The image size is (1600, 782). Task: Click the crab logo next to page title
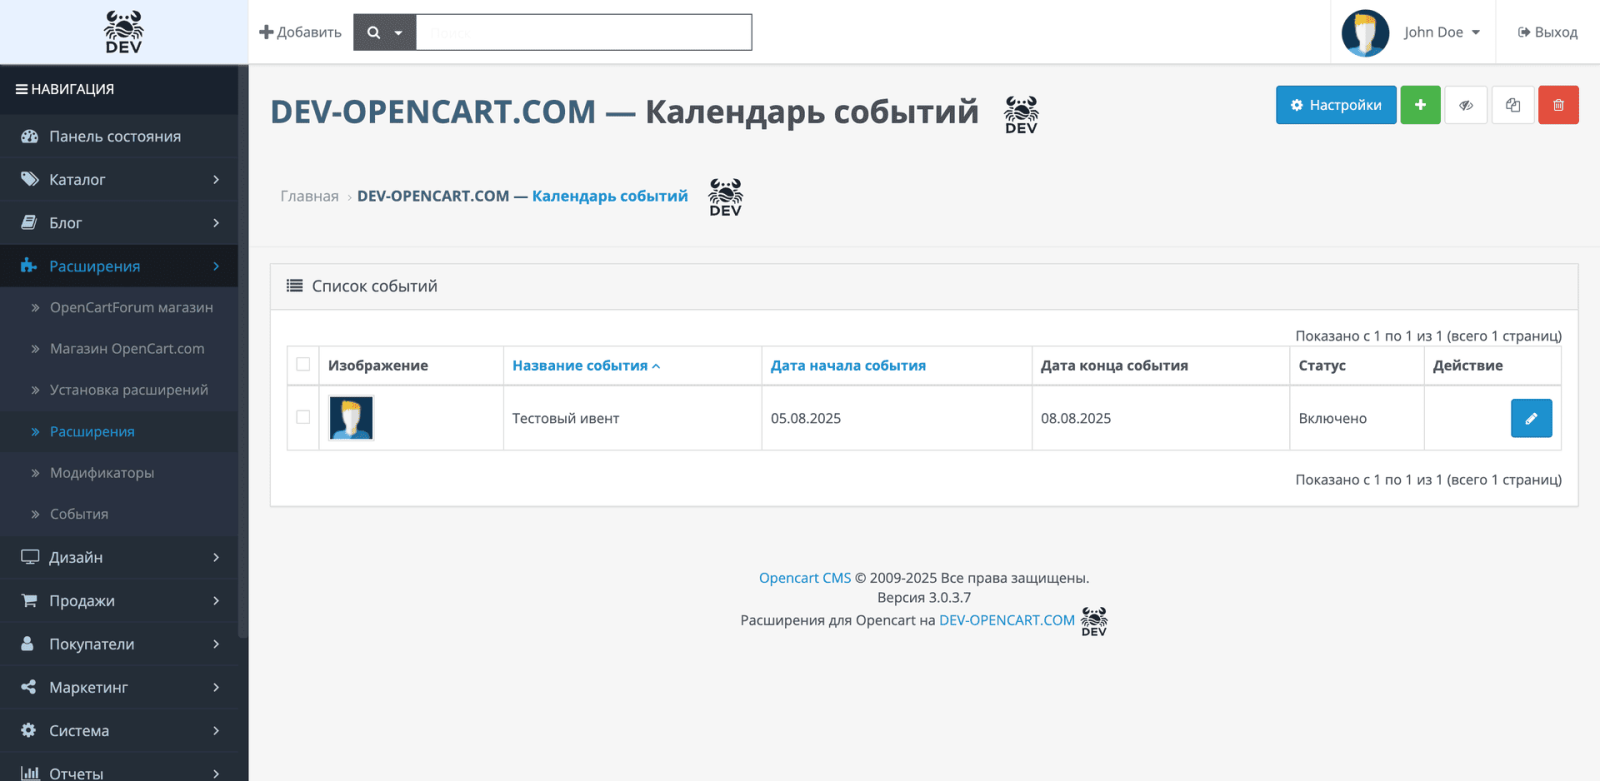1021,115
